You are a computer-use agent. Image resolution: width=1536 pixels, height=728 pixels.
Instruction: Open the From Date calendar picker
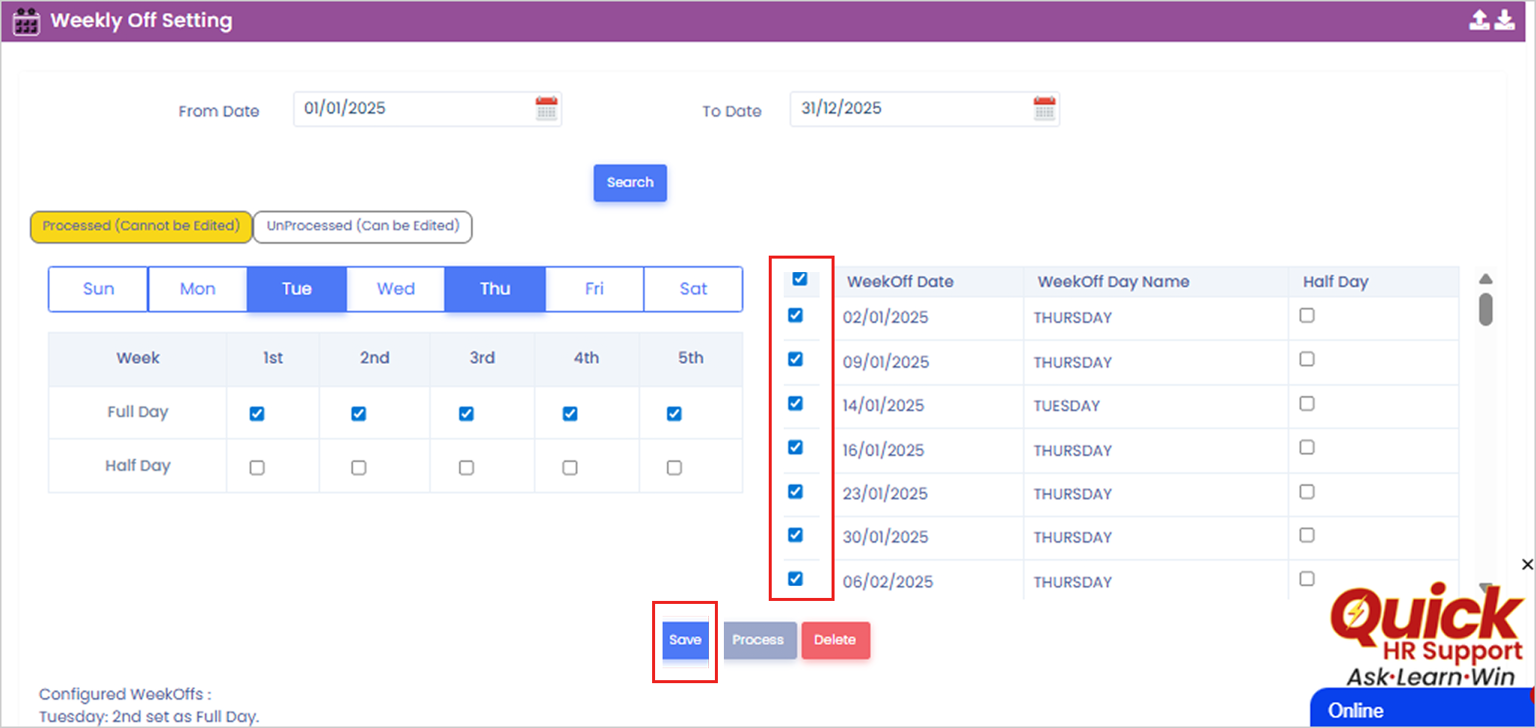(x=546, y=109)
